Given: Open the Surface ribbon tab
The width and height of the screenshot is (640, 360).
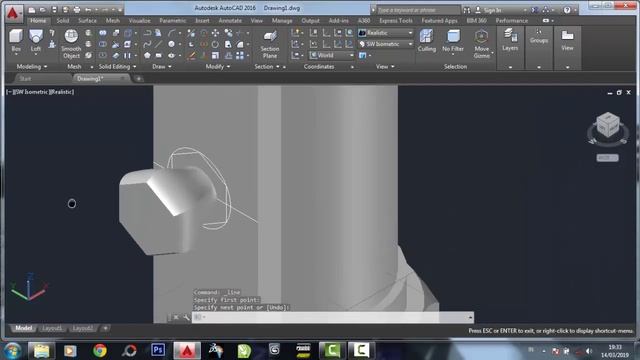Looking at the screenshot, I should point(87,20).
